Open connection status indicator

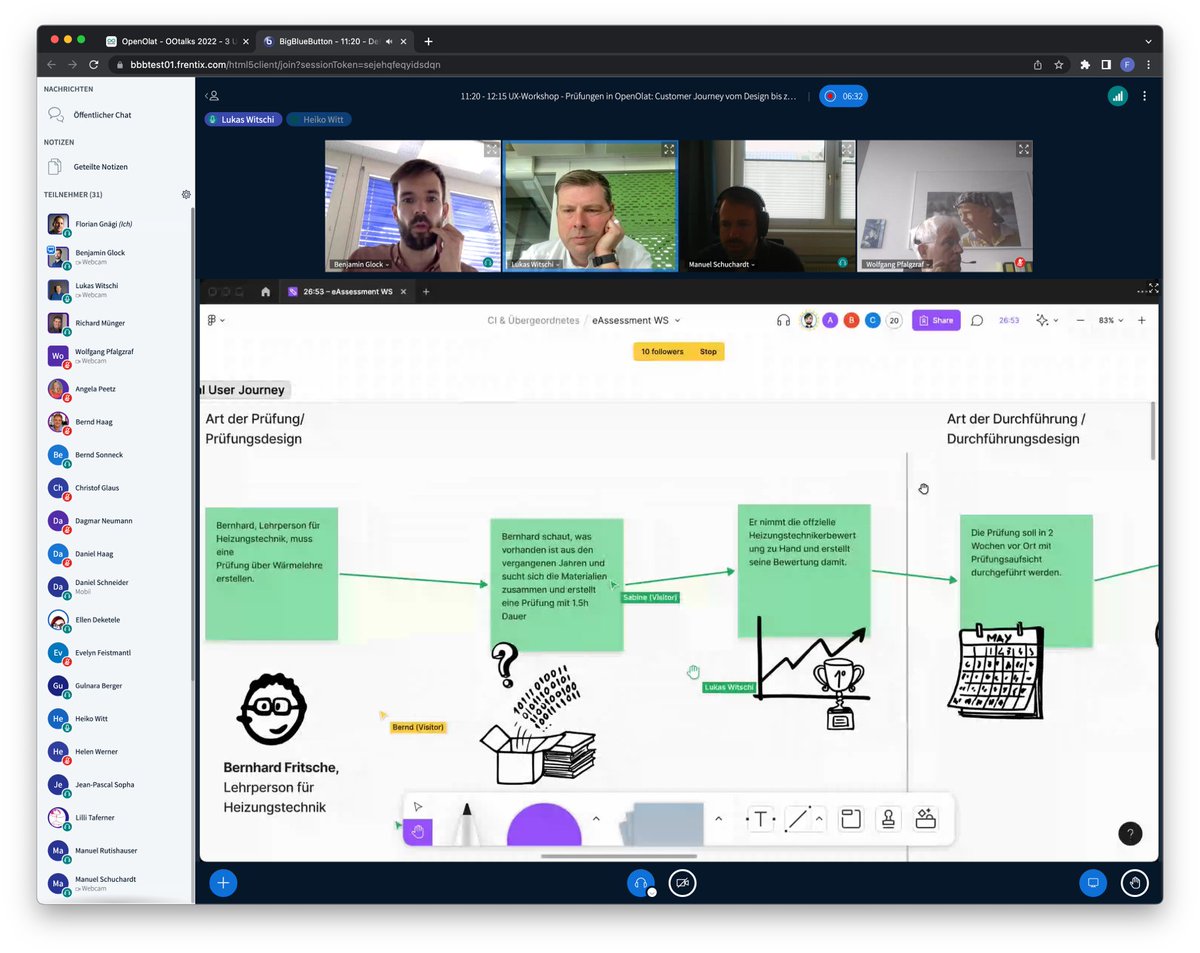(x=1117, y=96)
